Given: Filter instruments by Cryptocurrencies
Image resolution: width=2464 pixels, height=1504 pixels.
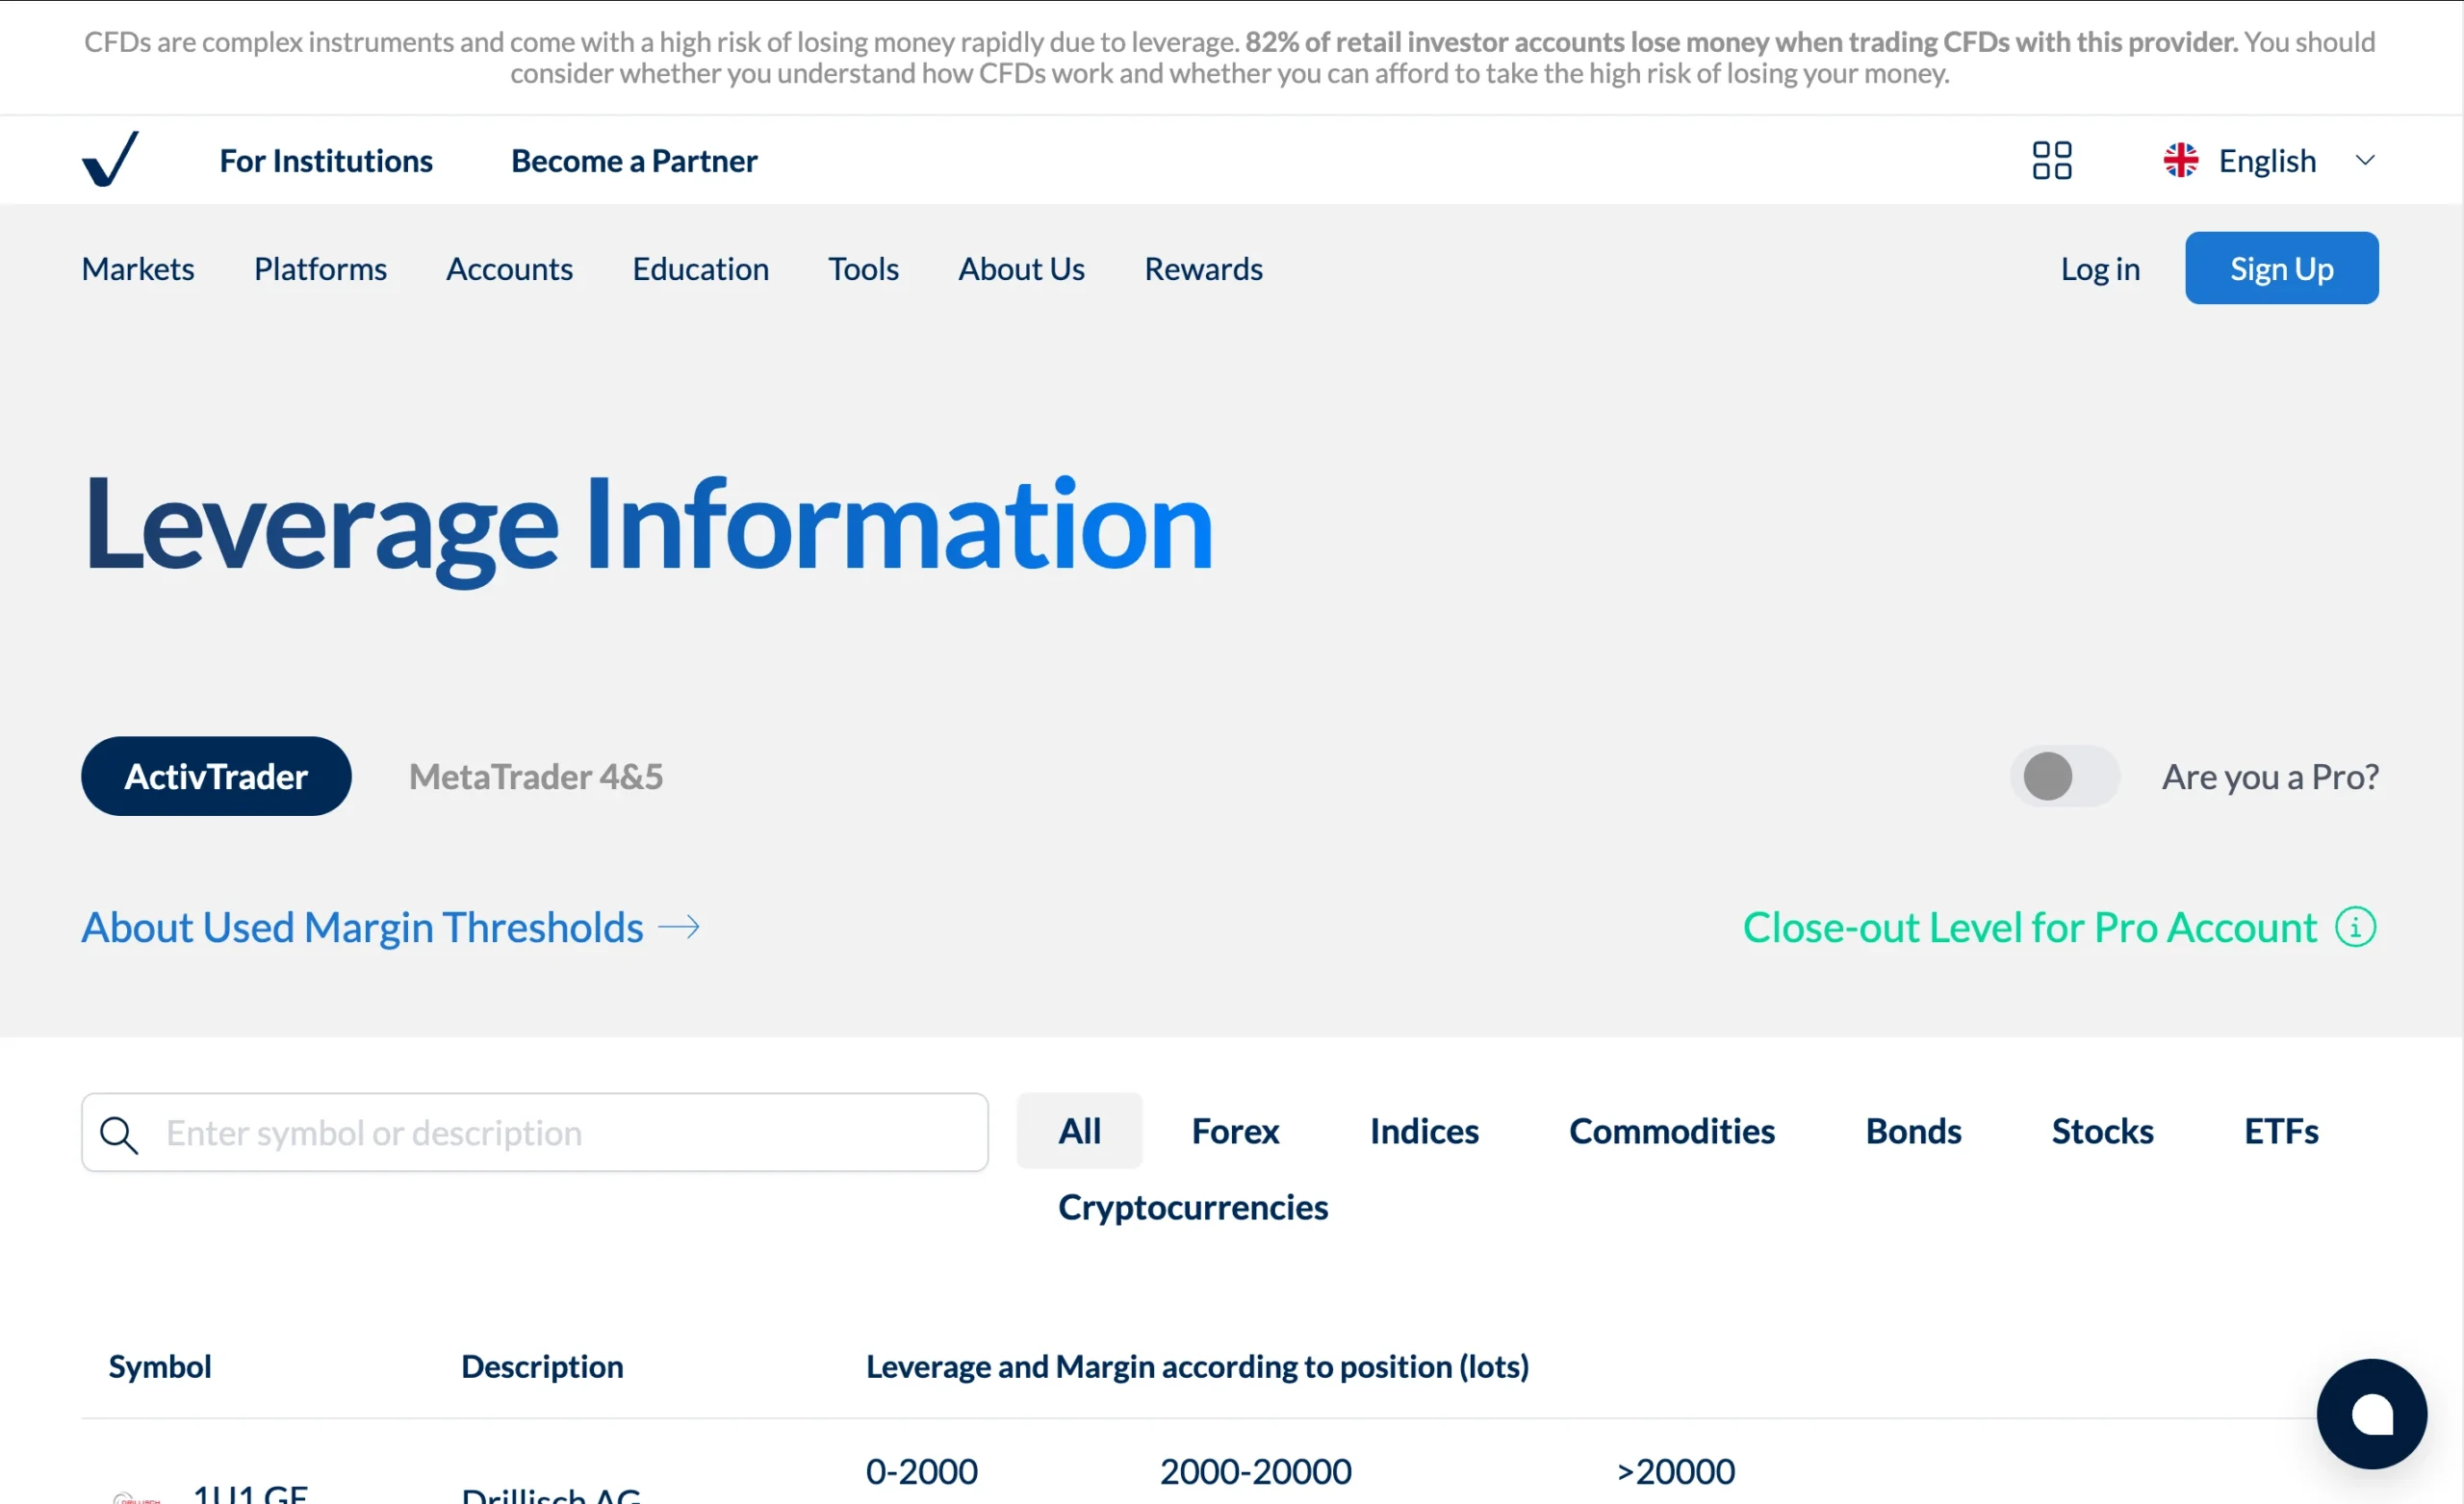Looking at the screenshot, I should (1193, 1207).
